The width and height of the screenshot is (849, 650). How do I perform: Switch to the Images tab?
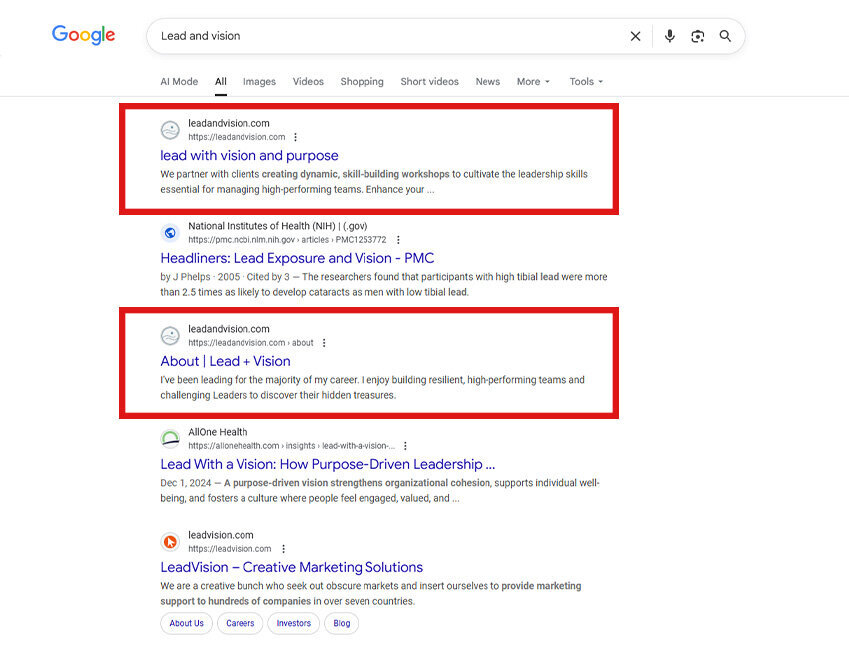[x=259, y=82]
